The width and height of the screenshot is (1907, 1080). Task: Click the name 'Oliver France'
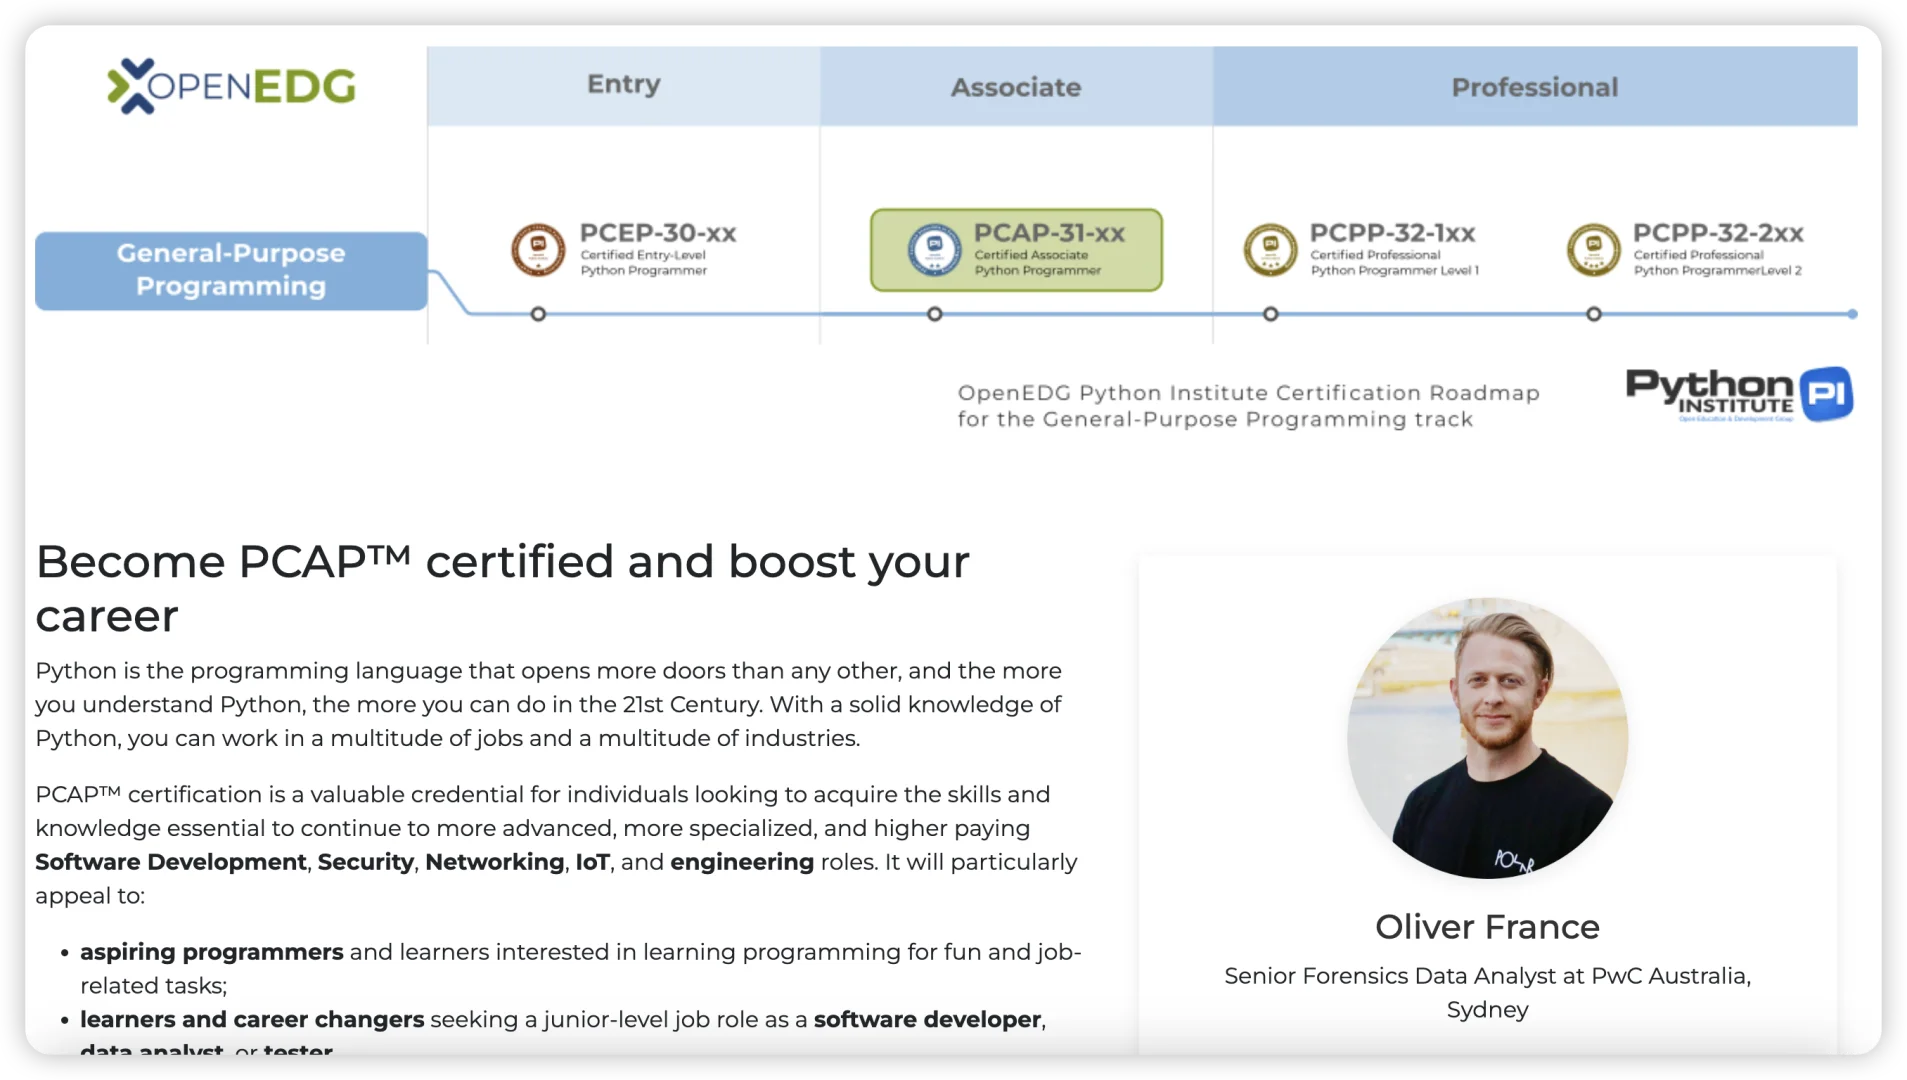click(x=1487, y=927)
